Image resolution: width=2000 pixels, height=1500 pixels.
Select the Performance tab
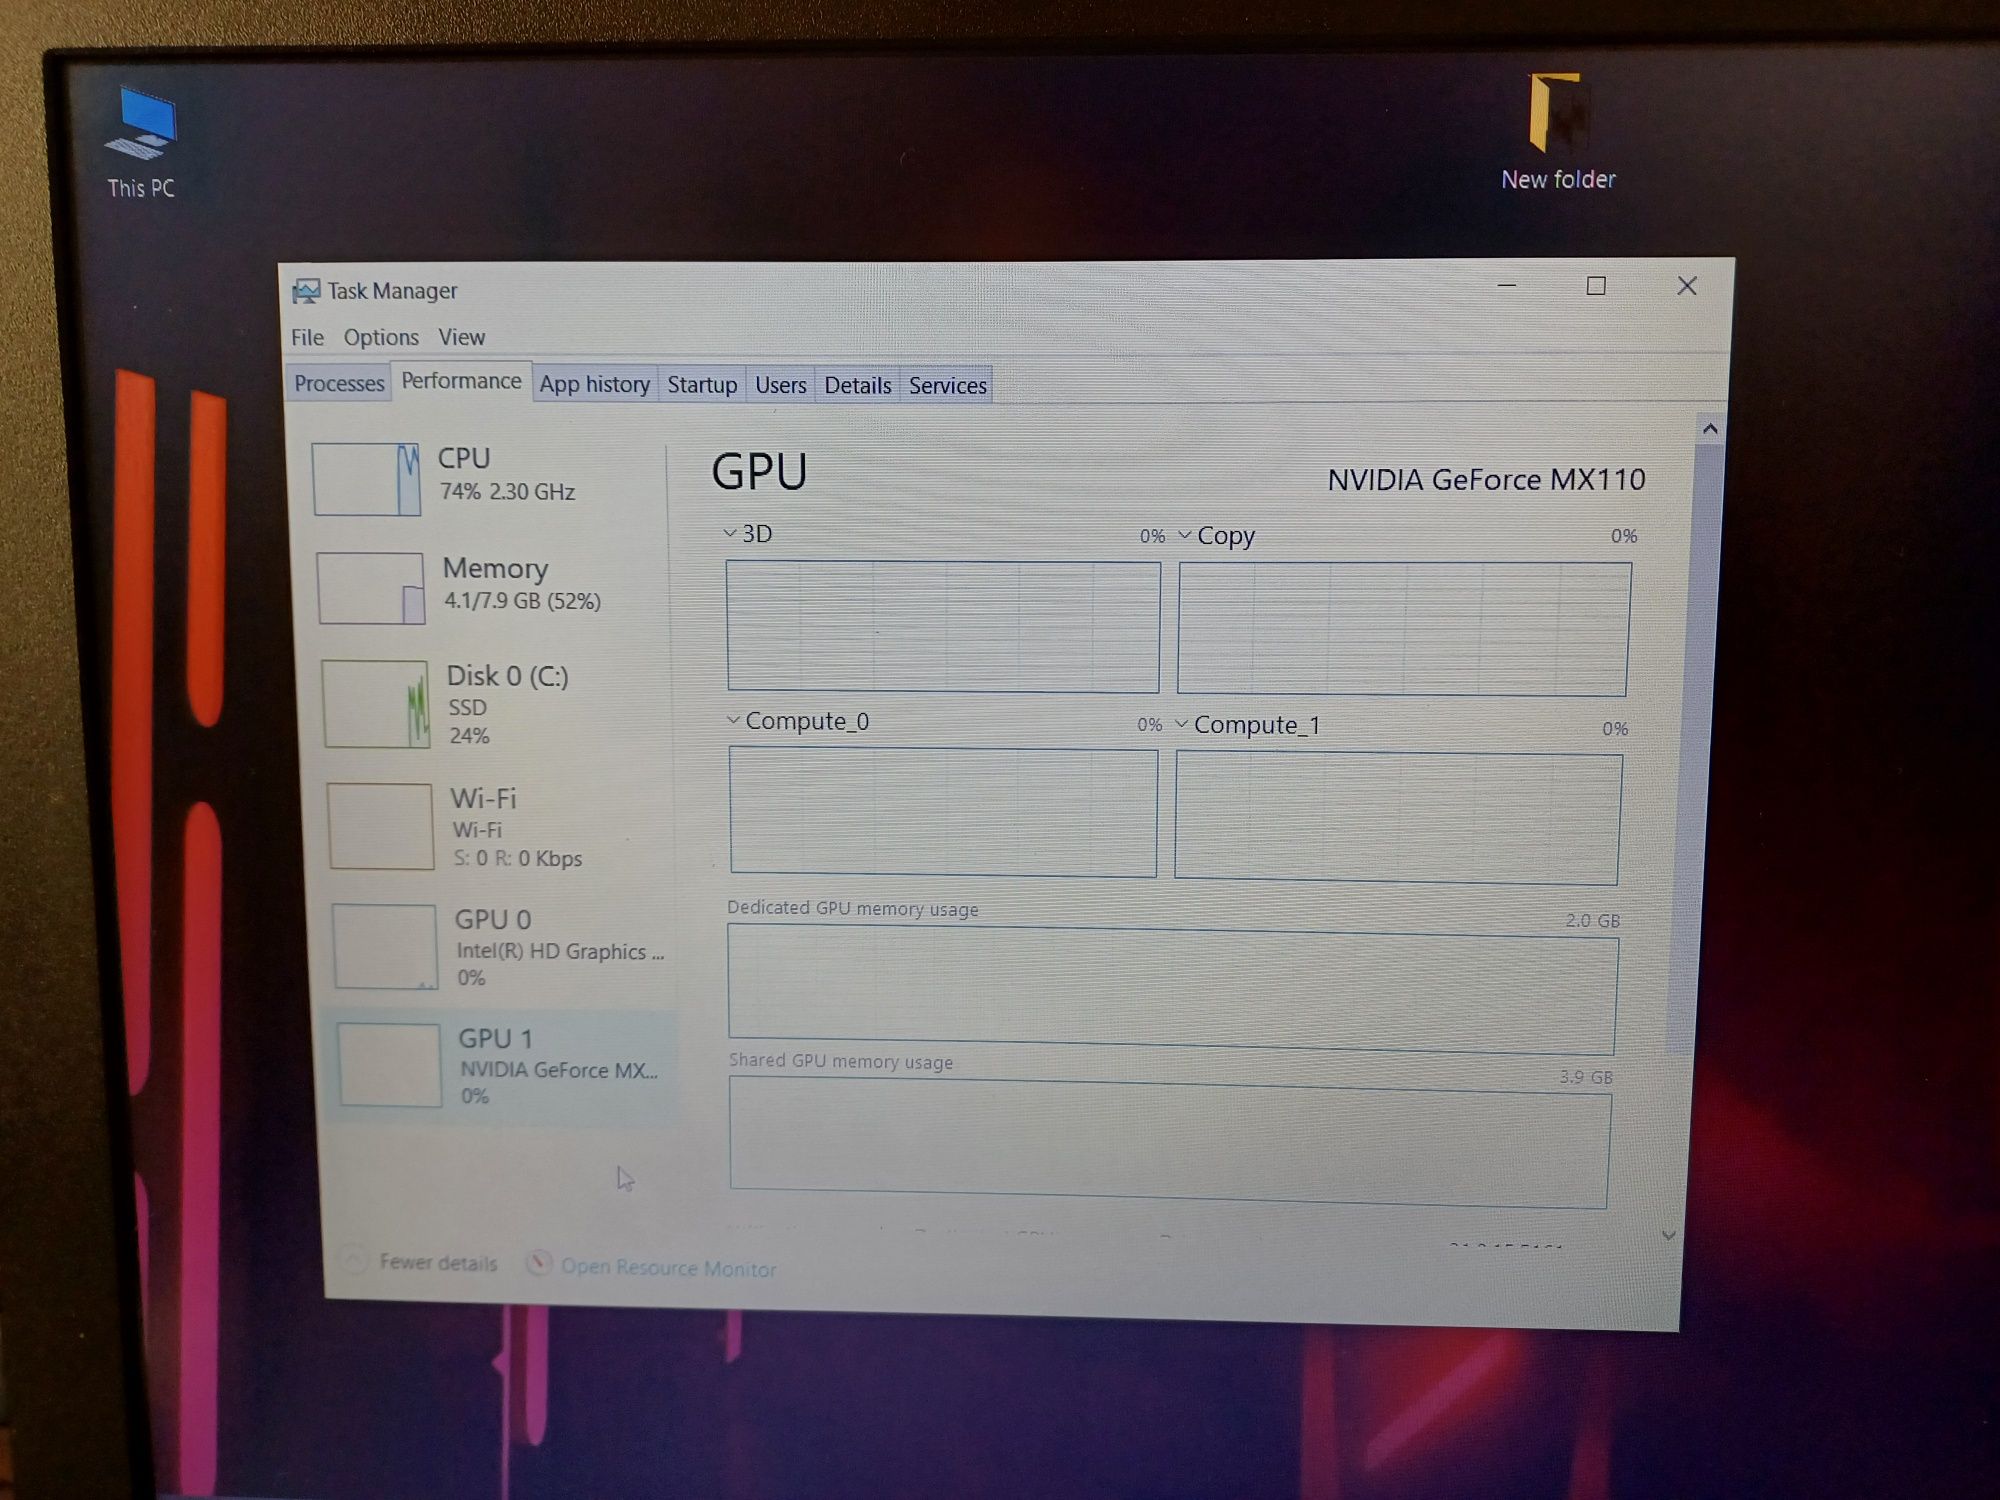(x=461, y=381)
